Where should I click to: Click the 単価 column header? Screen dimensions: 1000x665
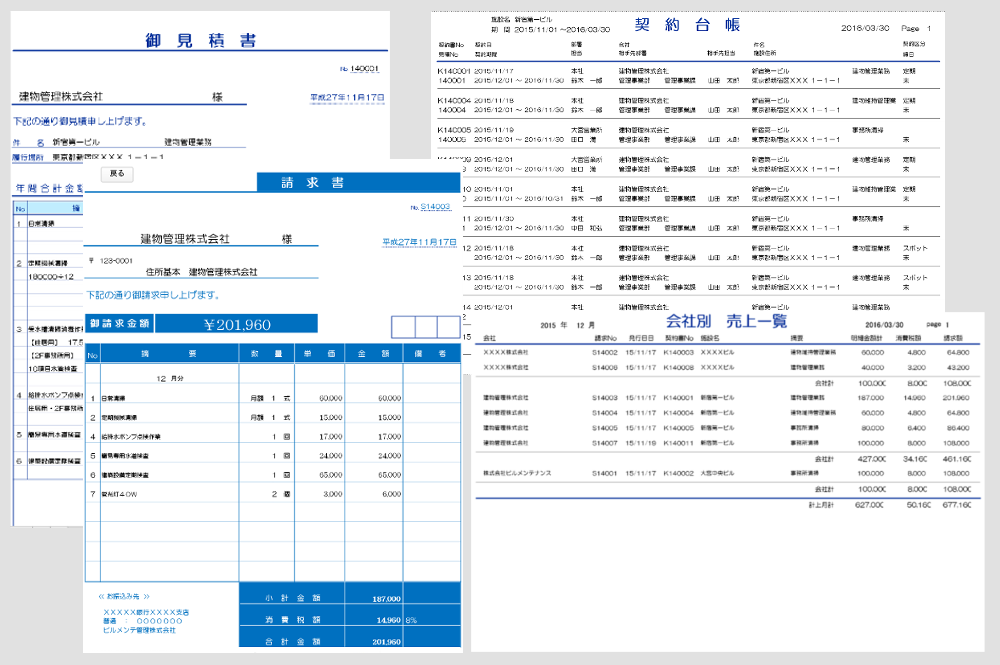click(x=320, y=353)
